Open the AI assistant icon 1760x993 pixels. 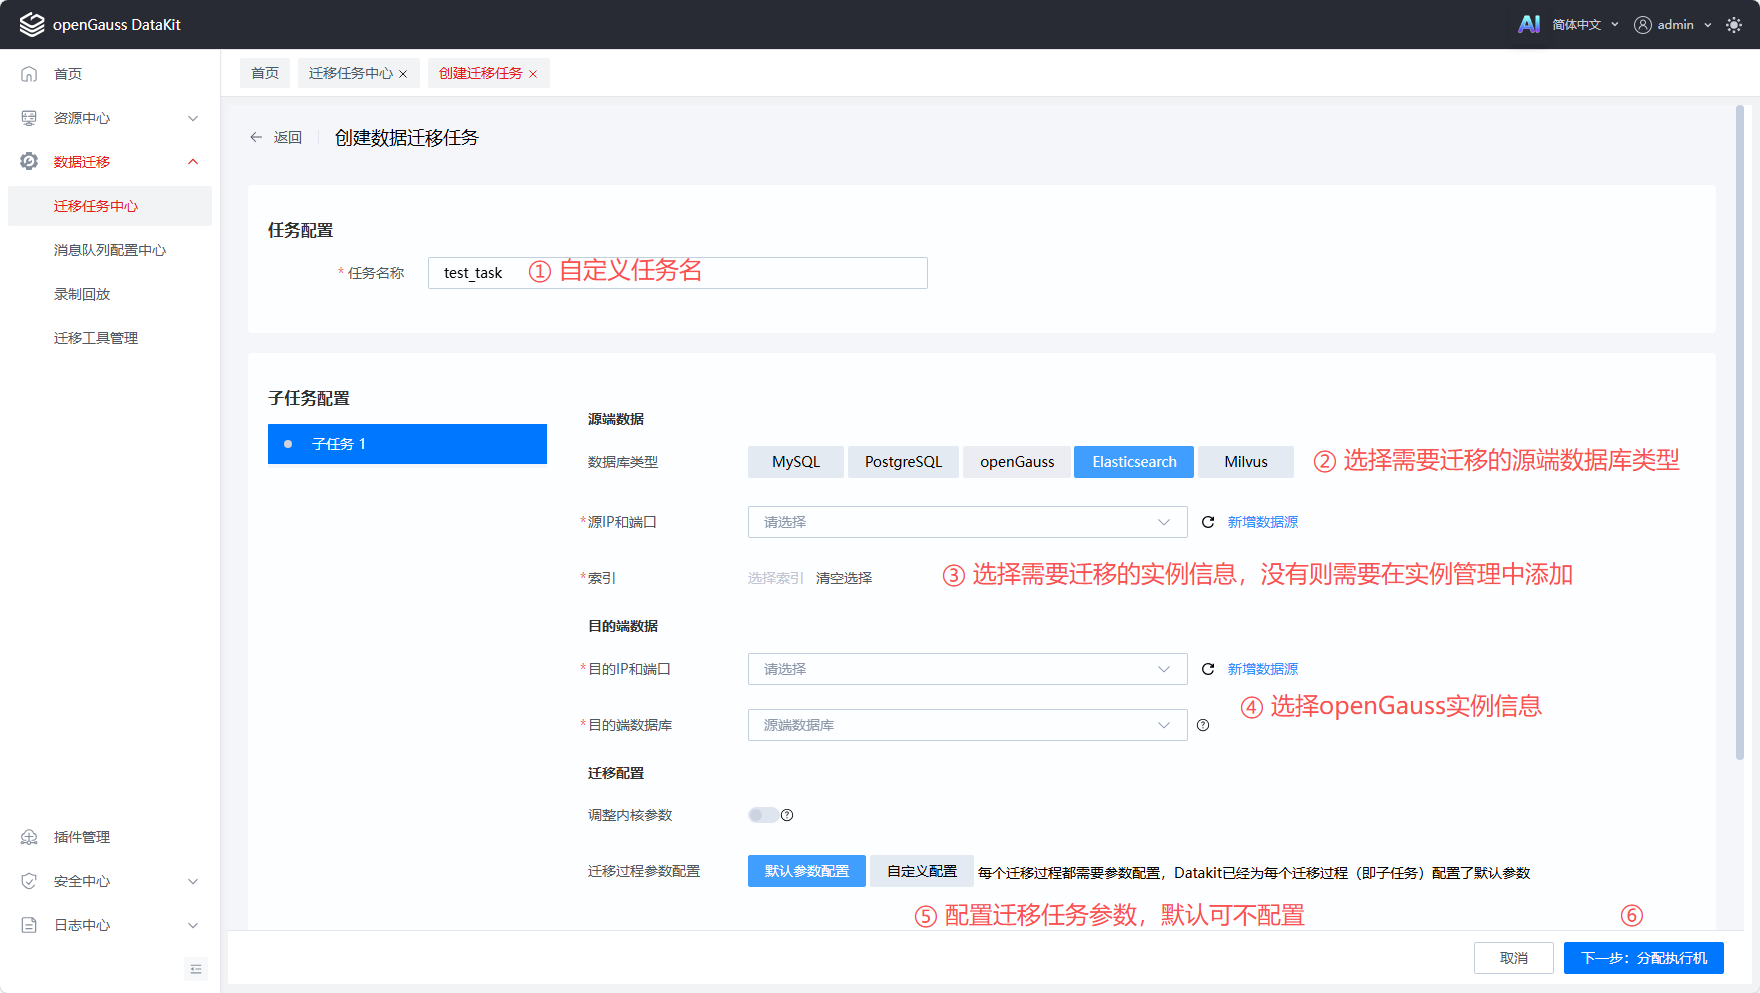click(x=1529, y=24)
